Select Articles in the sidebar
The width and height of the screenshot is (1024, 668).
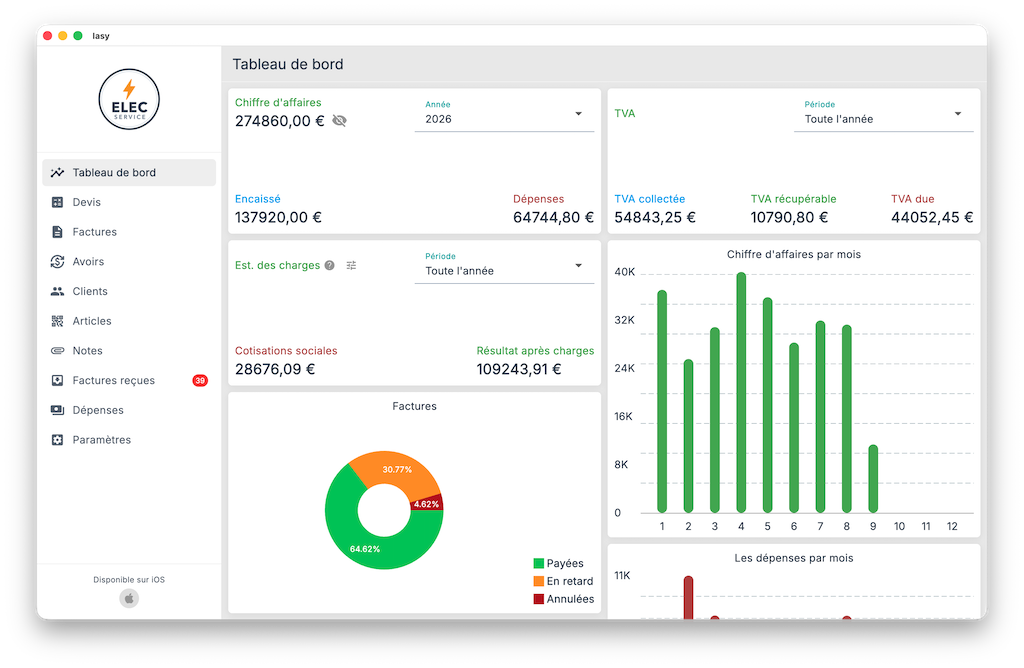click(129, 321)
